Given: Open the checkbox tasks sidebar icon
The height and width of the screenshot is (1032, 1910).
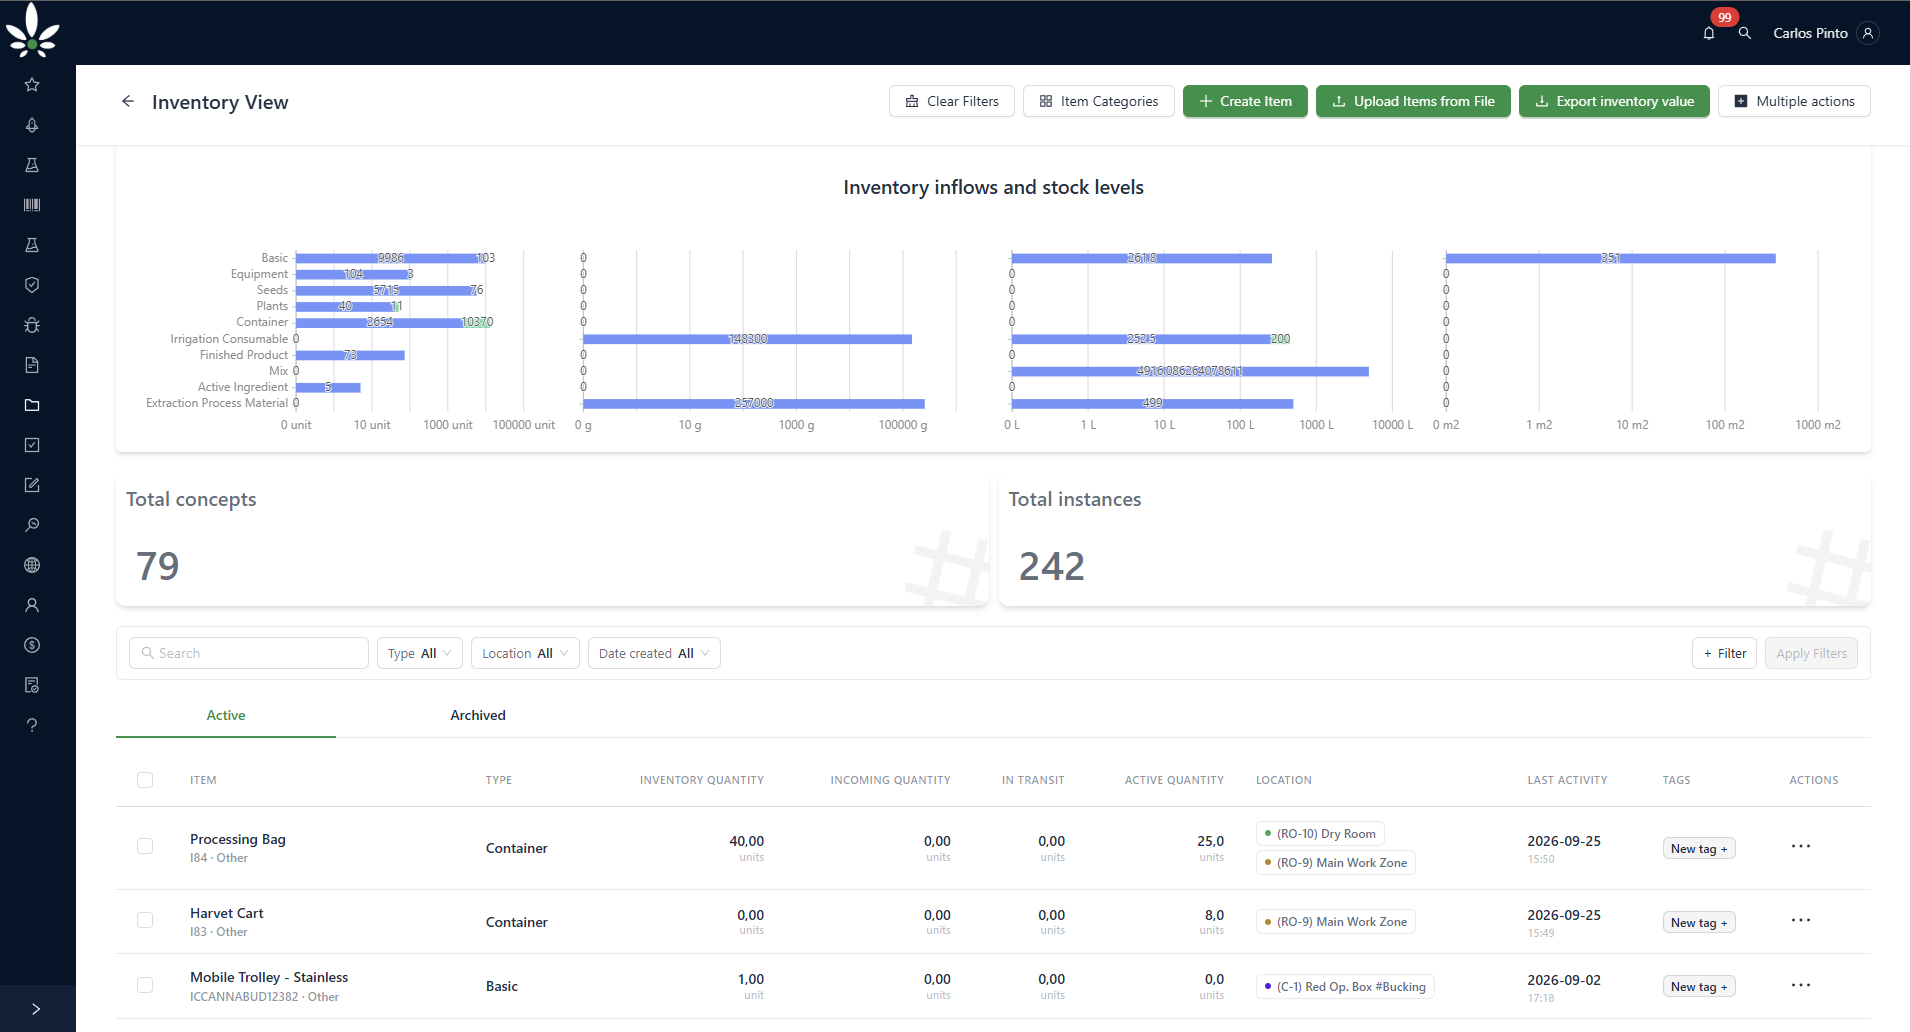Looking at the screenshot, I should click(32, 445).
